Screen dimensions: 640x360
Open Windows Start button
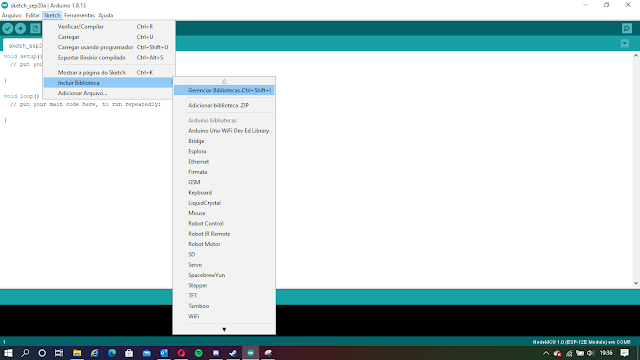[x=8, y=353]
